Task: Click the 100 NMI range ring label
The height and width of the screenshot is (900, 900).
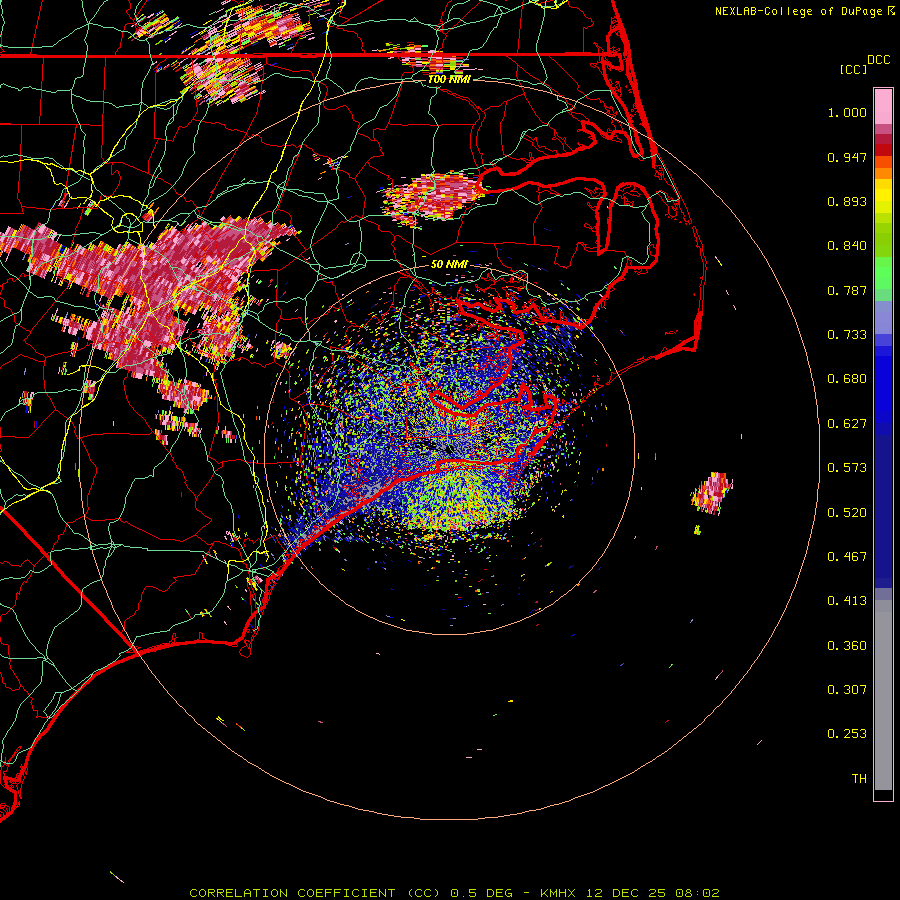Action: coord(449,79)
